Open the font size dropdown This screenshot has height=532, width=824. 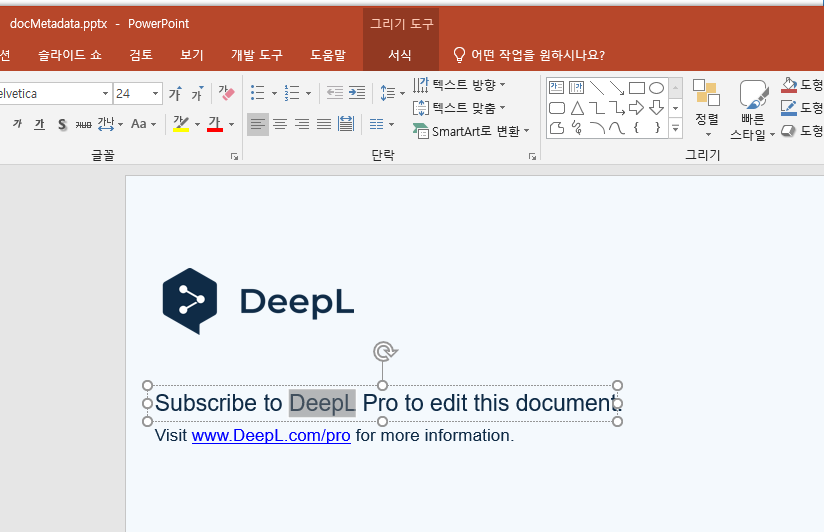point(156,94)
